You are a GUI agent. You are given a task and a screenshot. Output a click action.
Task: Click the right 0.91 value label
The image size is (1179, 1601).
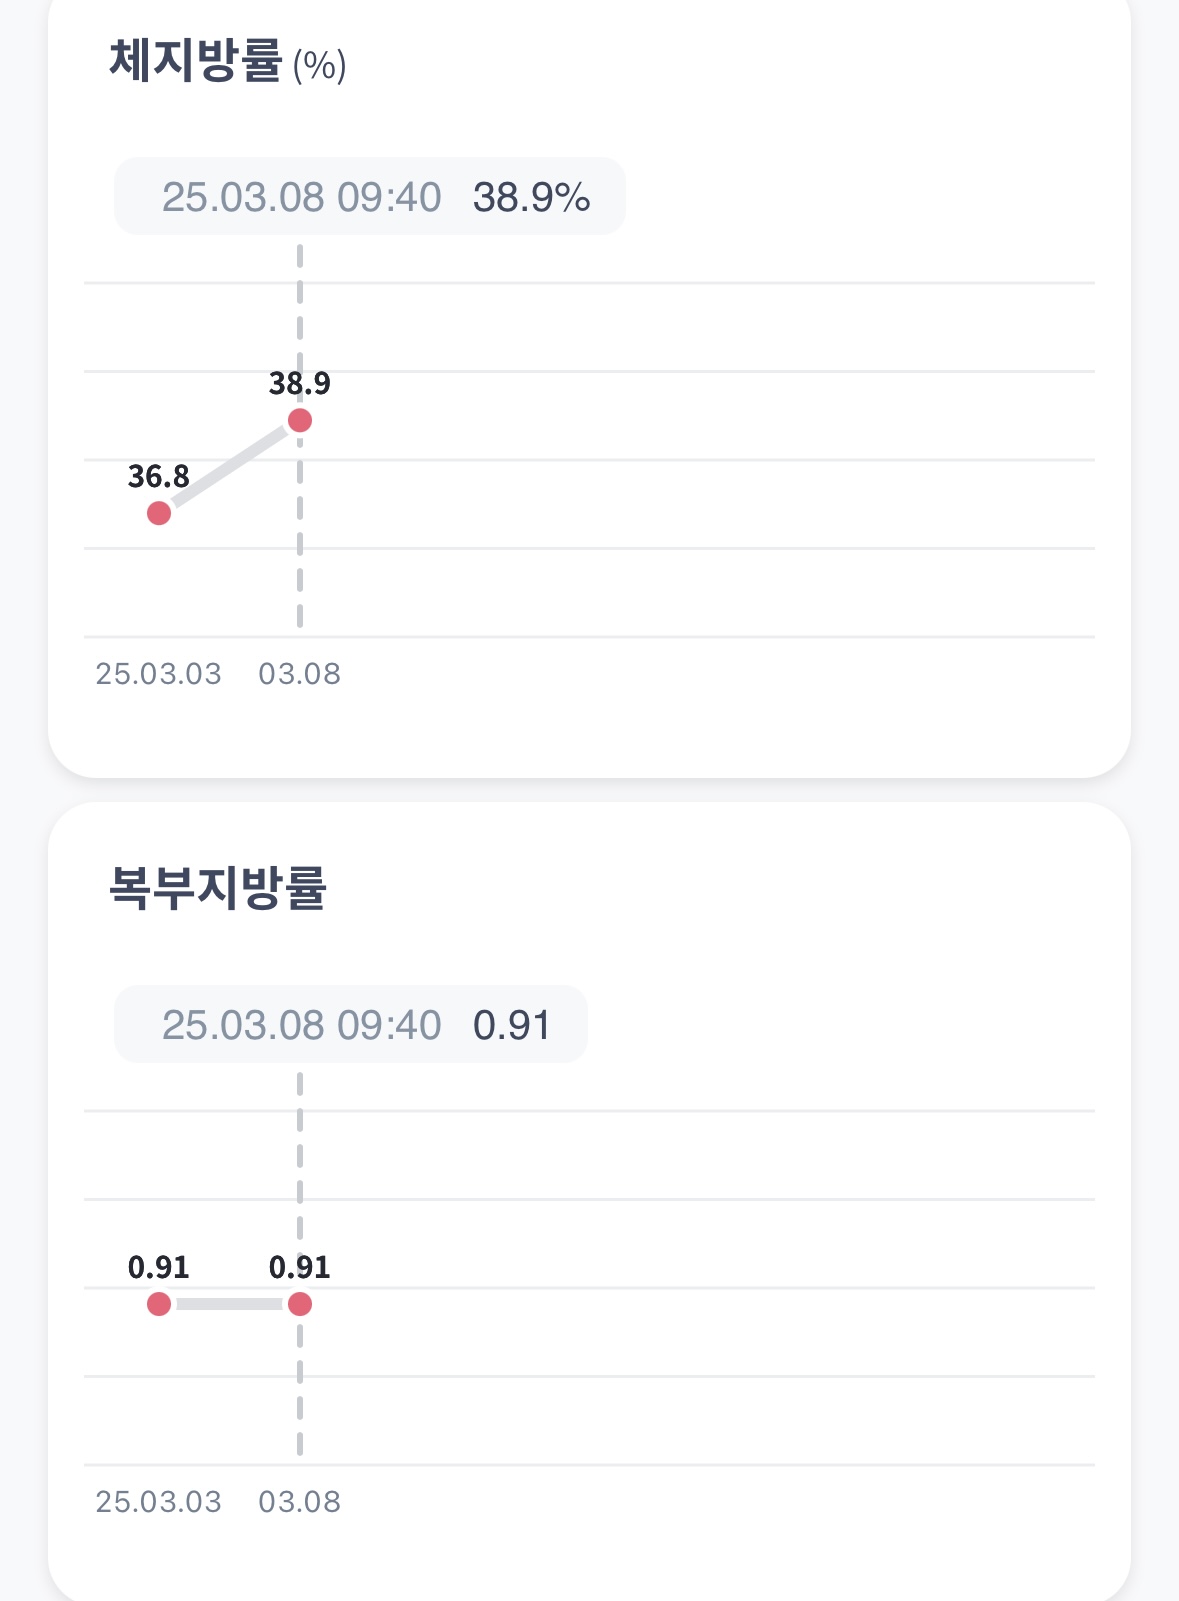(299, 1268)
